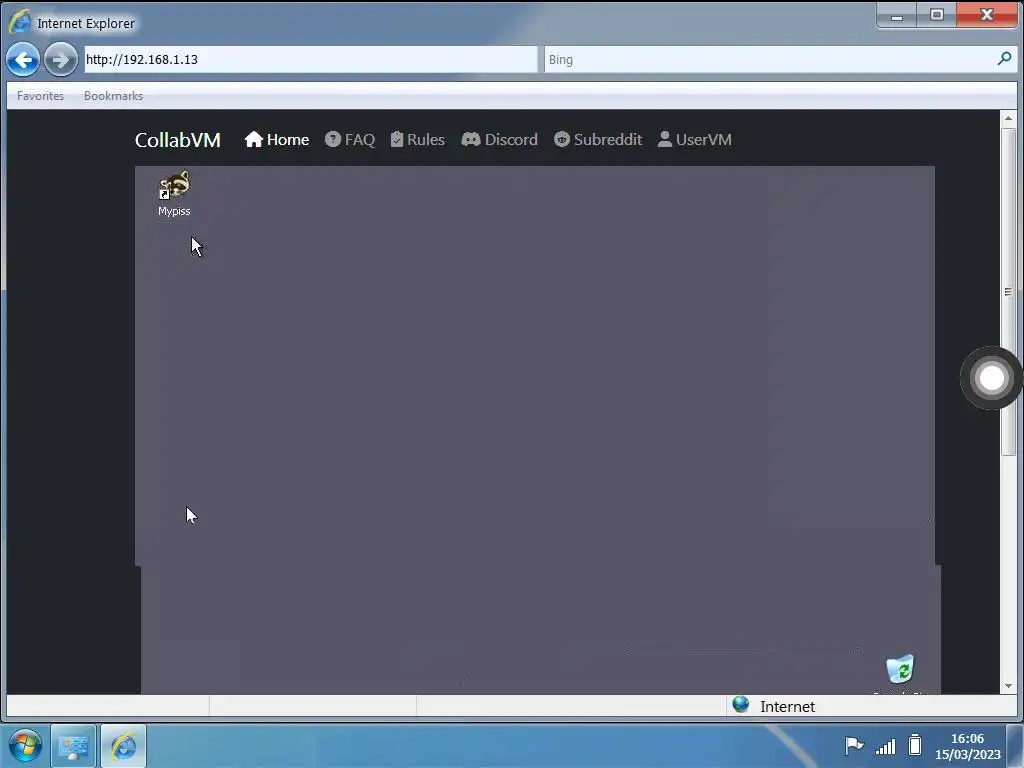Open the clock showing 16:06
1024x768 pixels.
coord(967,739)
